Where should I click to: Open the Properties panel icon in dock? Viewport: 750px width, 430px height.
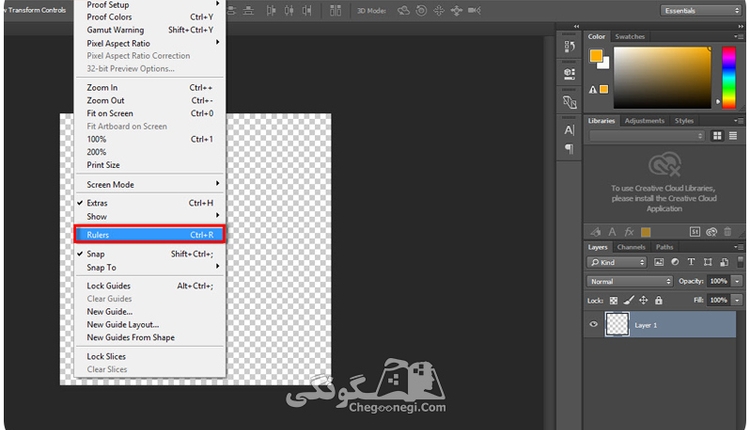coord(569,73)
